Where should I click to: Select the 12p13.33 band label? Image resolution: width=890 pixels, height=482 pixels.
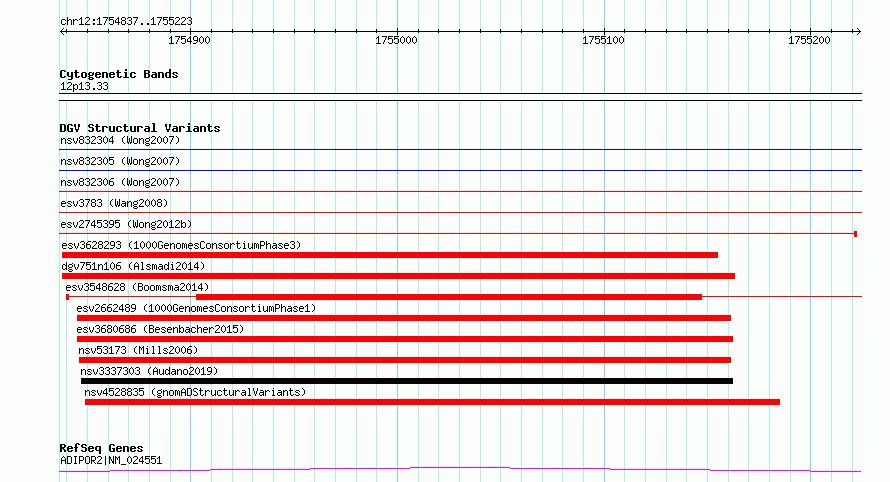(x=84, y=87)
